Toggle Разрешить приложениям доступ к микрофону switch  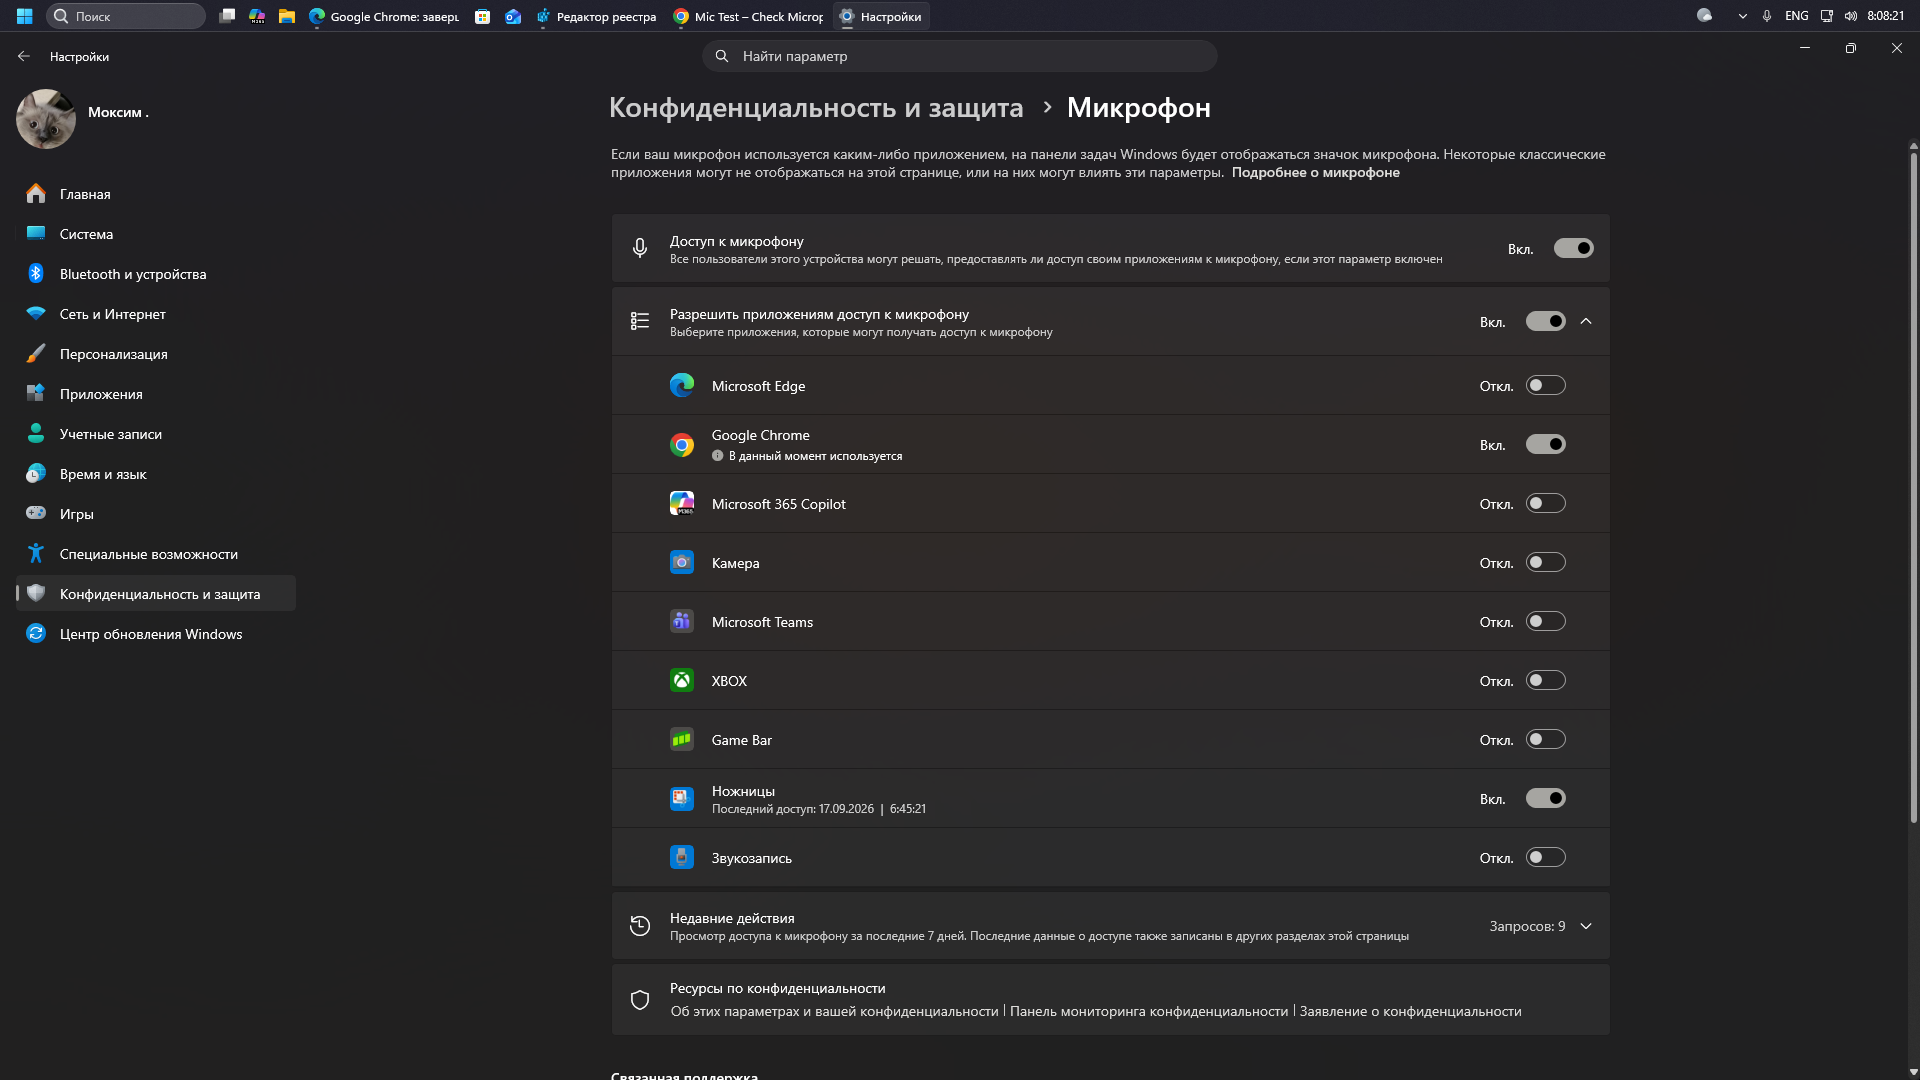click(x=1545, y=322)
